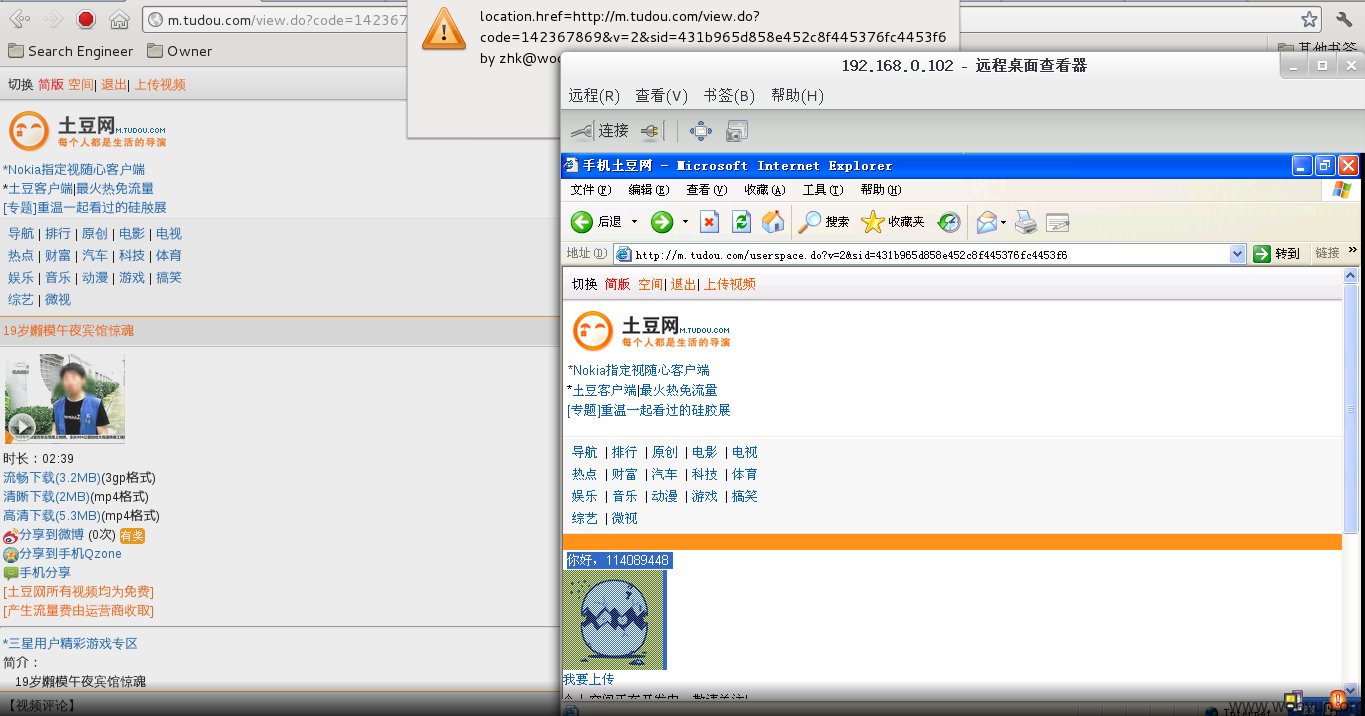Open IE search 搜索
1365x716 pixels.
click(824, 222)
